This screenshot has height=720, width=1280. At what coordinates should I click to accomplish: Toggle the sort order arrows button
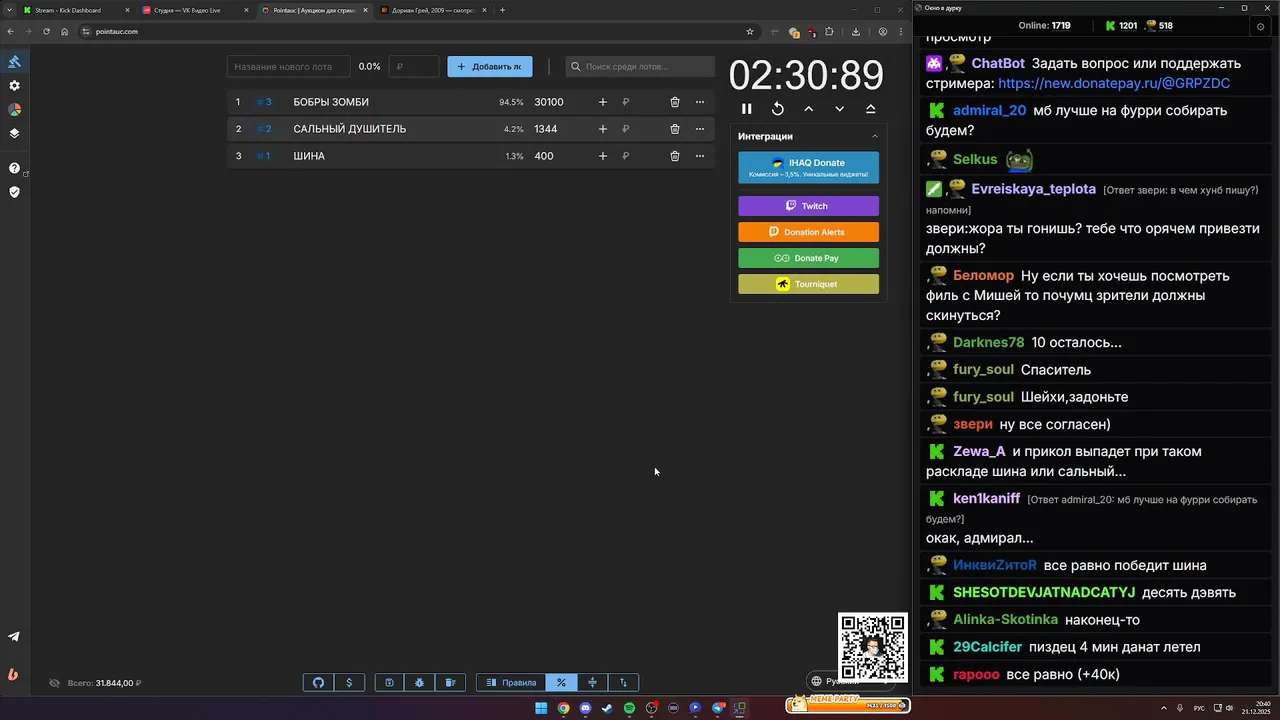click(x=623, y=683)
